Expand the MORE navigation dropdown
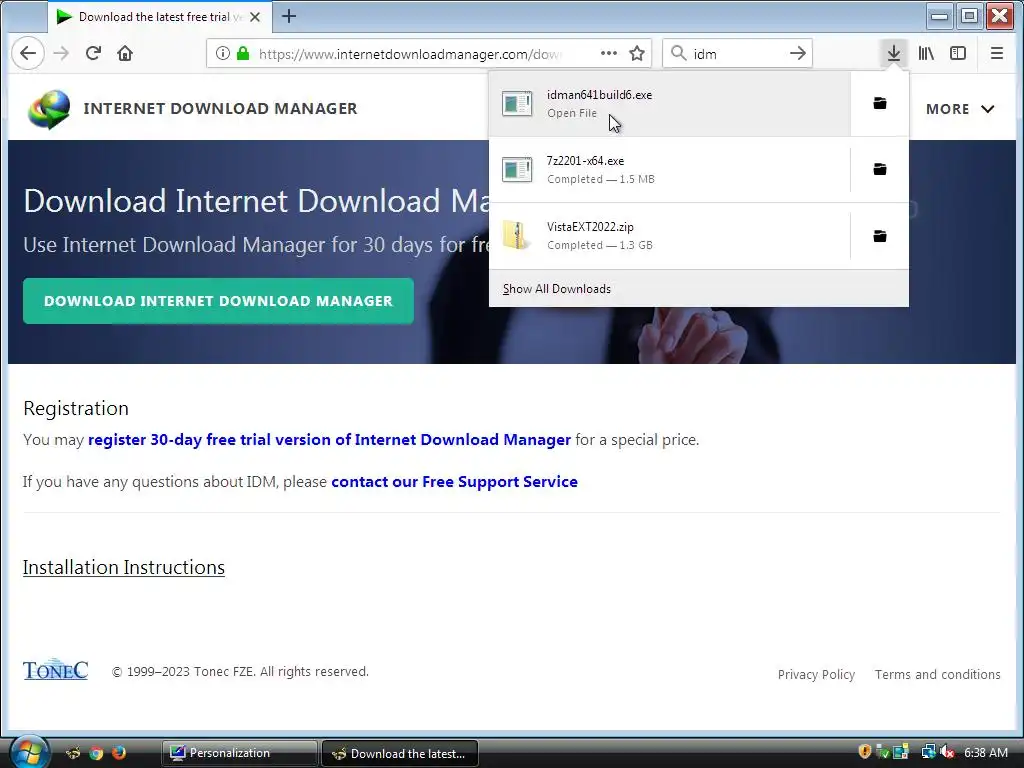 pyautogui.click(x=960, y=109)
